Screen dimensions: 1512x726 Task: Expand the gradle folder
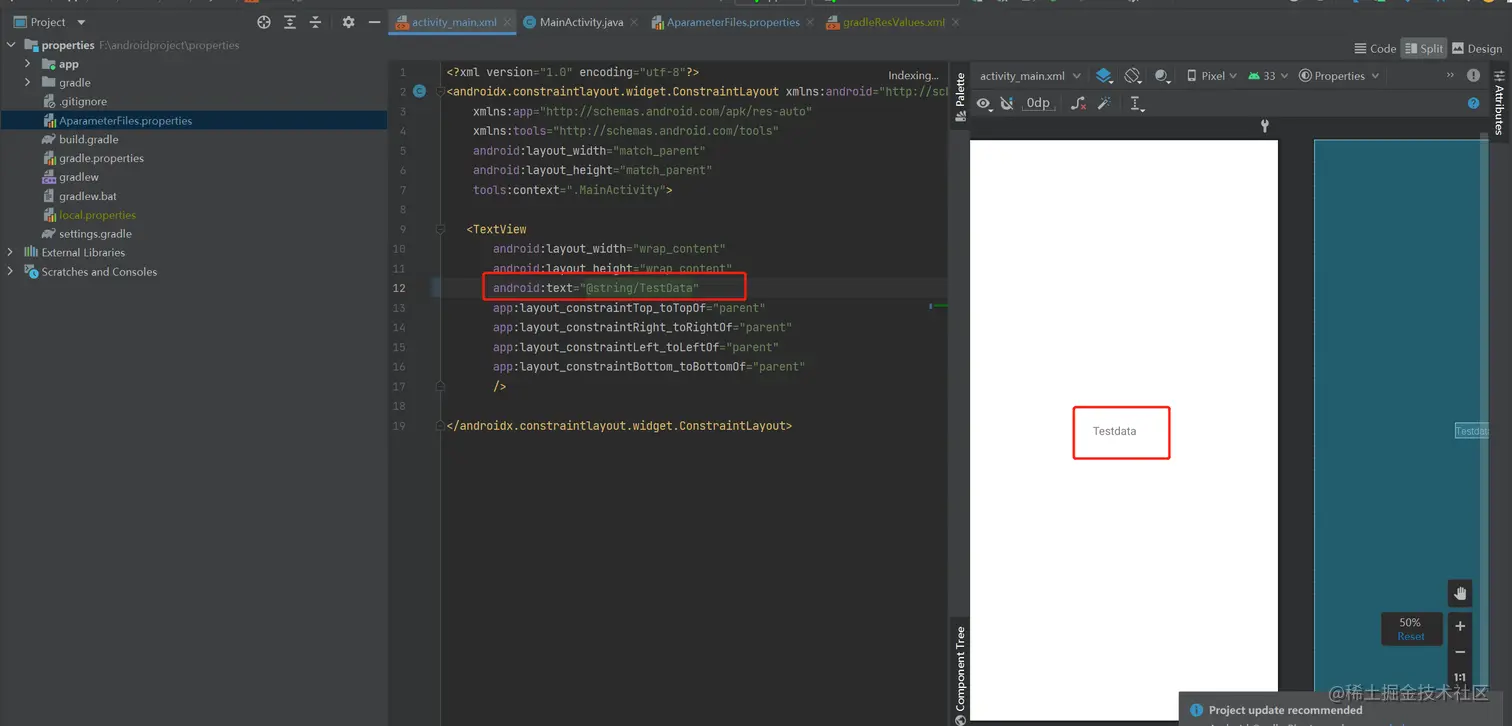[x=28, y=83]
